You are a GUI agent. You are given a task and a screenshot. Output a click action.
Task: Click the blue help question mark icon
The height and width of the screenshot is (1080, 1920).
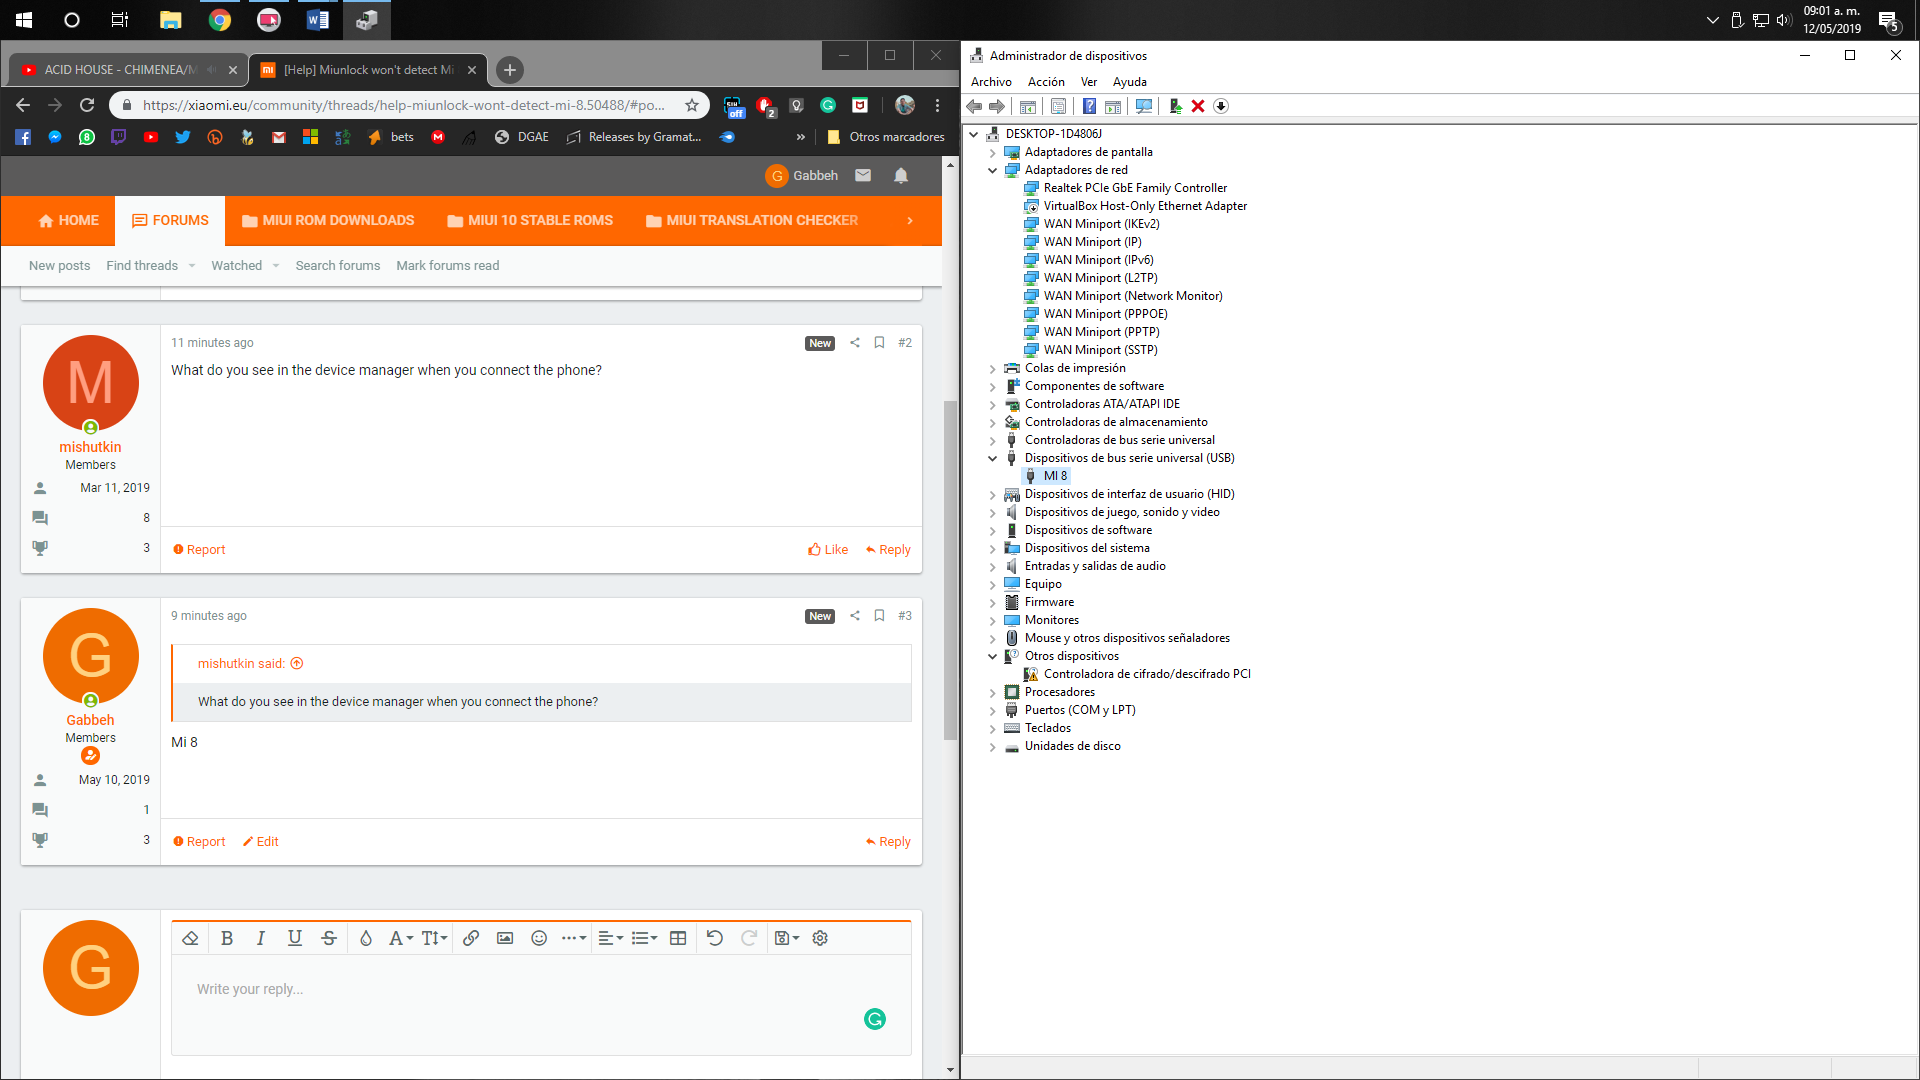click(1090, 106)
